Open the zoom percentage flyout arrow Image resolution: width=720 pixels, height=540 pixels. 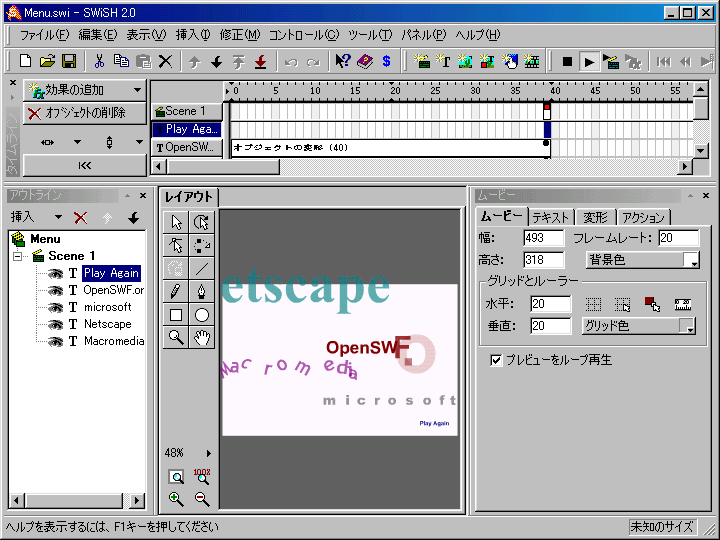coord(209,453)
